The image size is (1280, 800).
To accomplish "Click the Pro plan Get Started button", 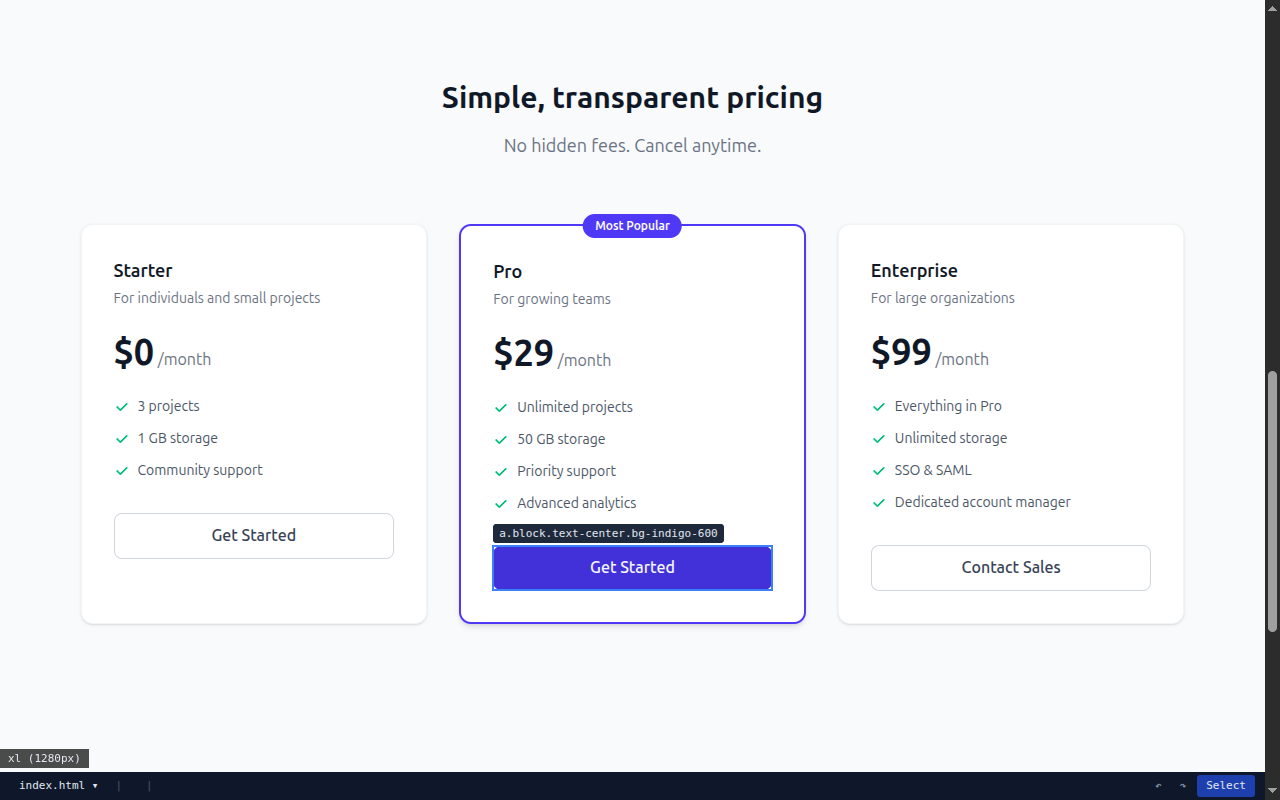I will (632, 568).
